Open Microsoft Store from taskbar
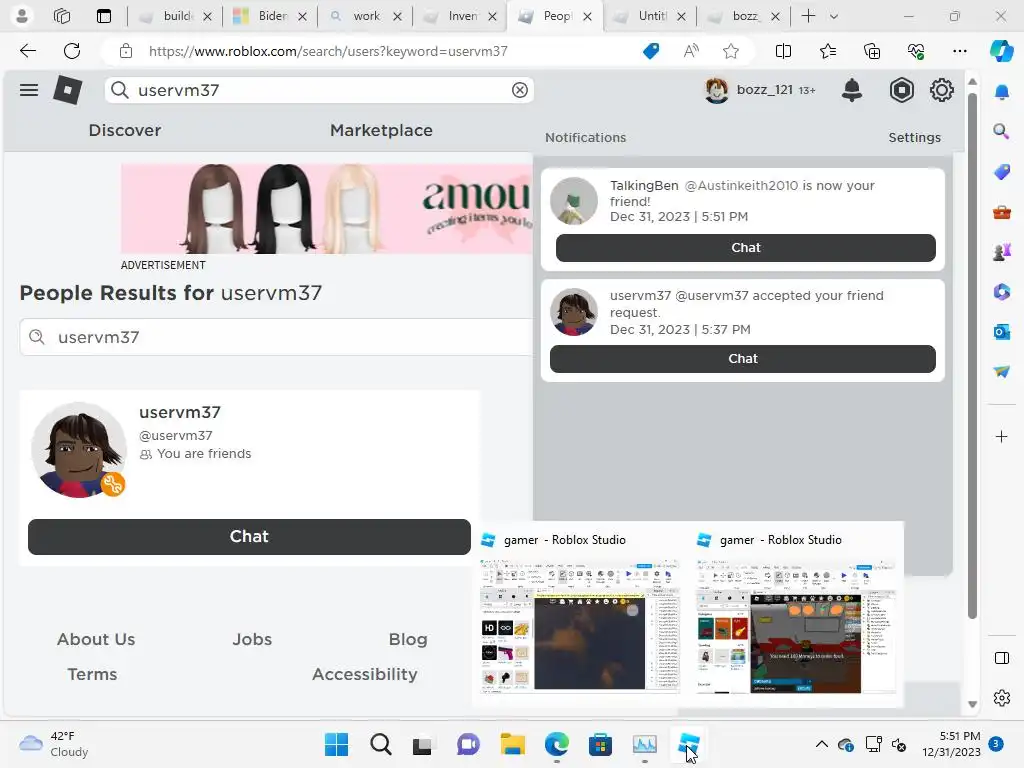The image size is (1024, 768). coord(600,744)
